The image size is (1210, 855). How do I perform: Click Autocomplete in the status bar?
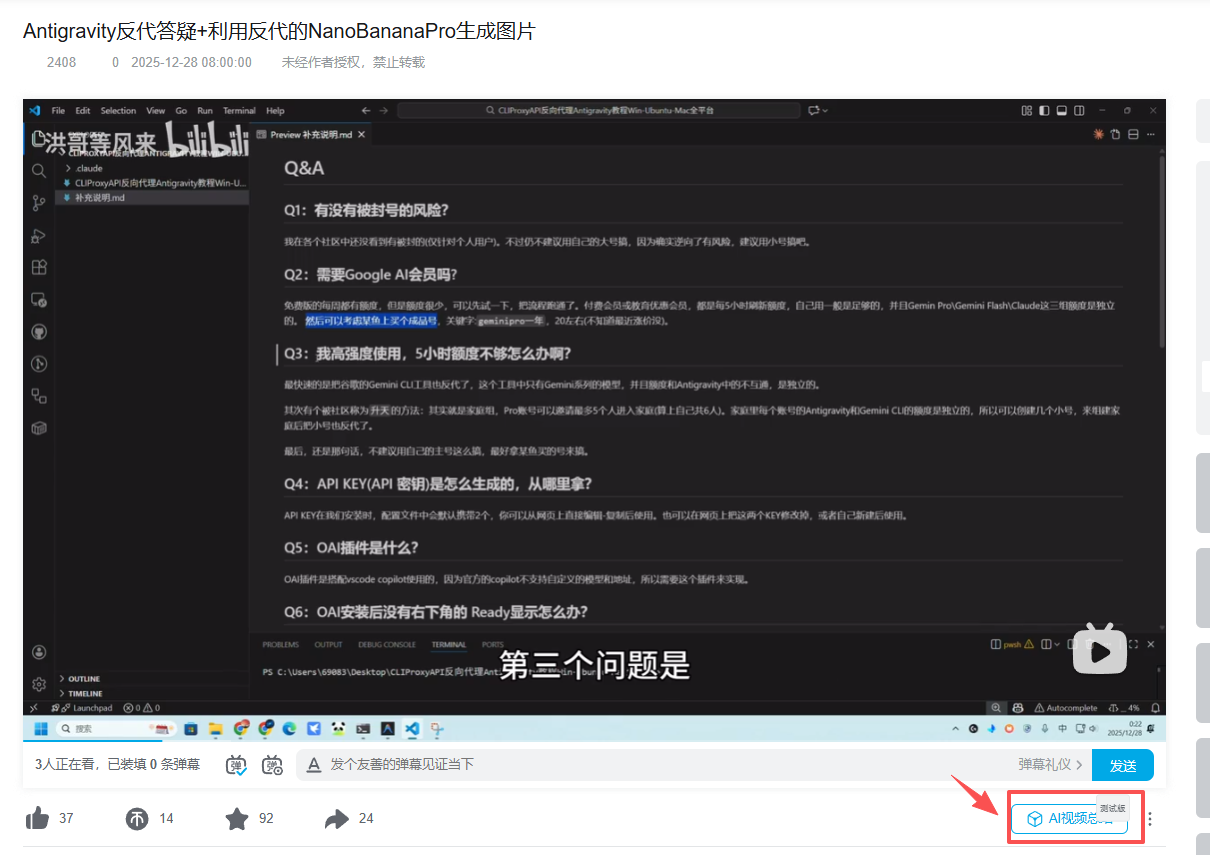point(1066,708)
